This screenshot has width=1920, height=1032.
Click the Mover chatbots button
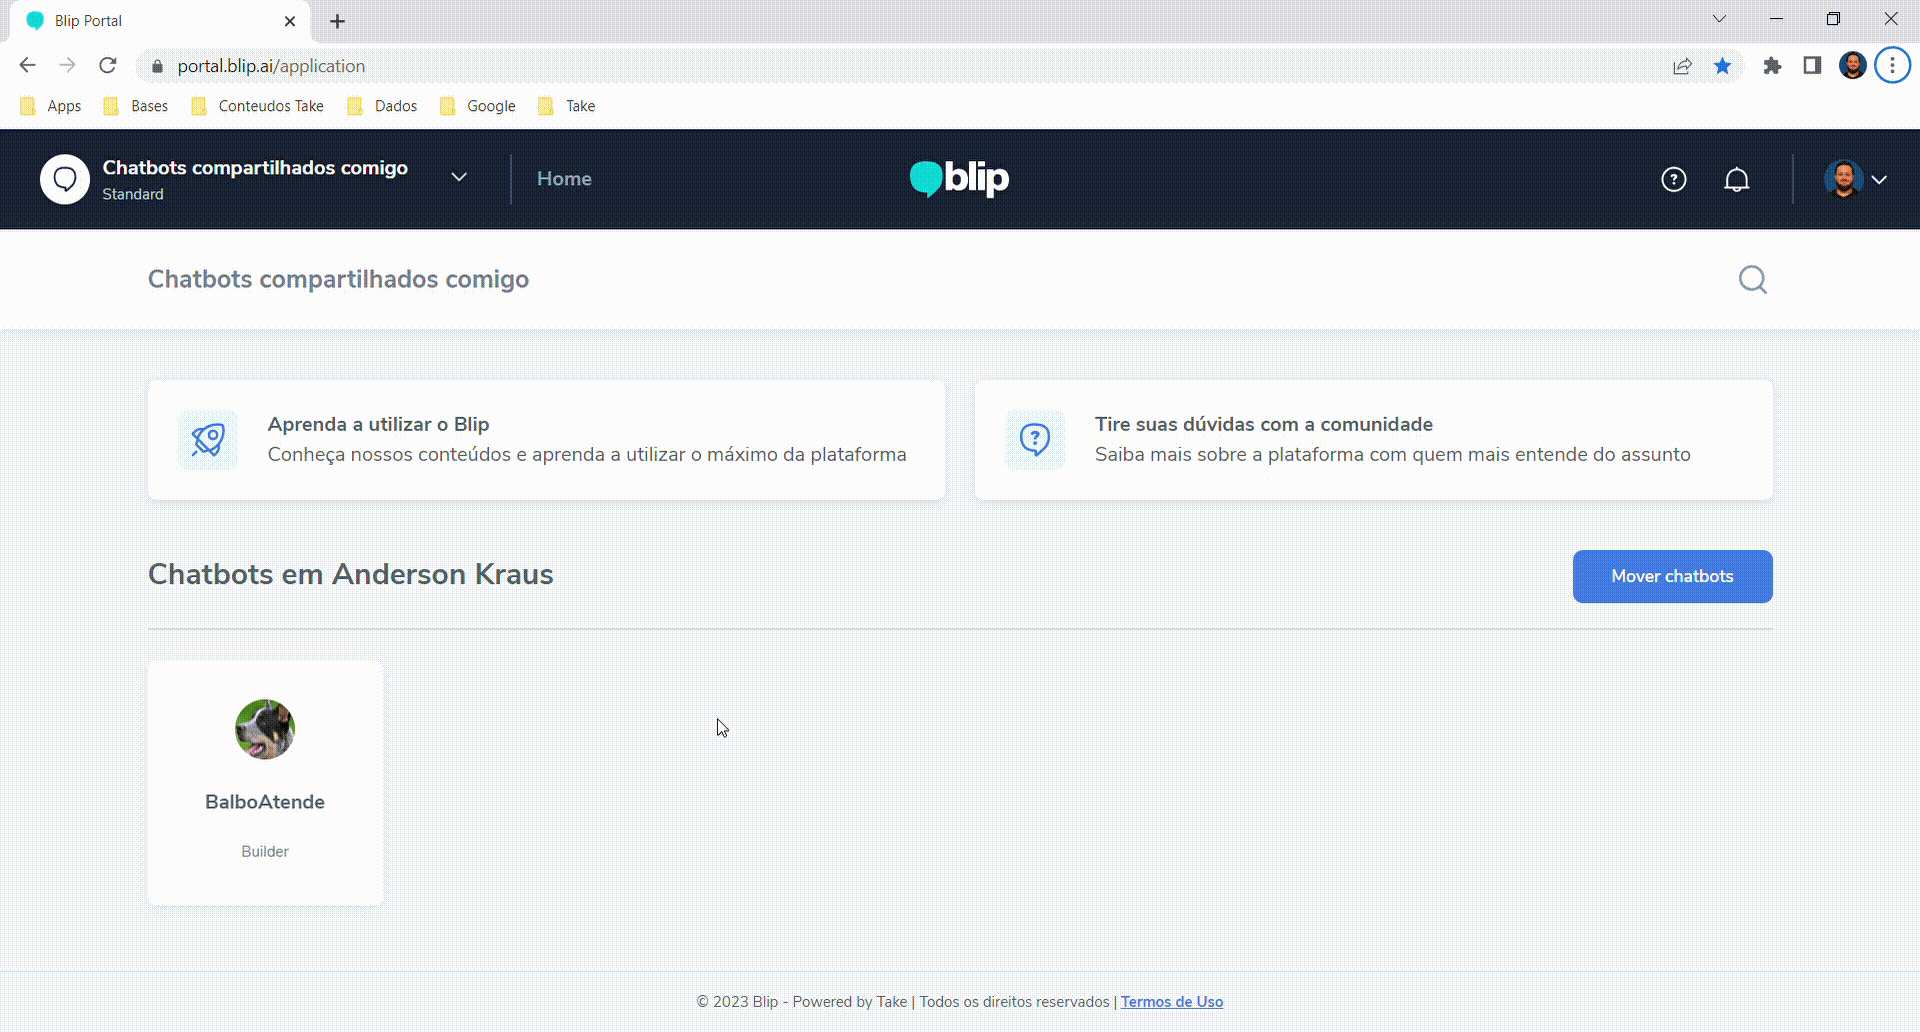(x=1672, y=576)
